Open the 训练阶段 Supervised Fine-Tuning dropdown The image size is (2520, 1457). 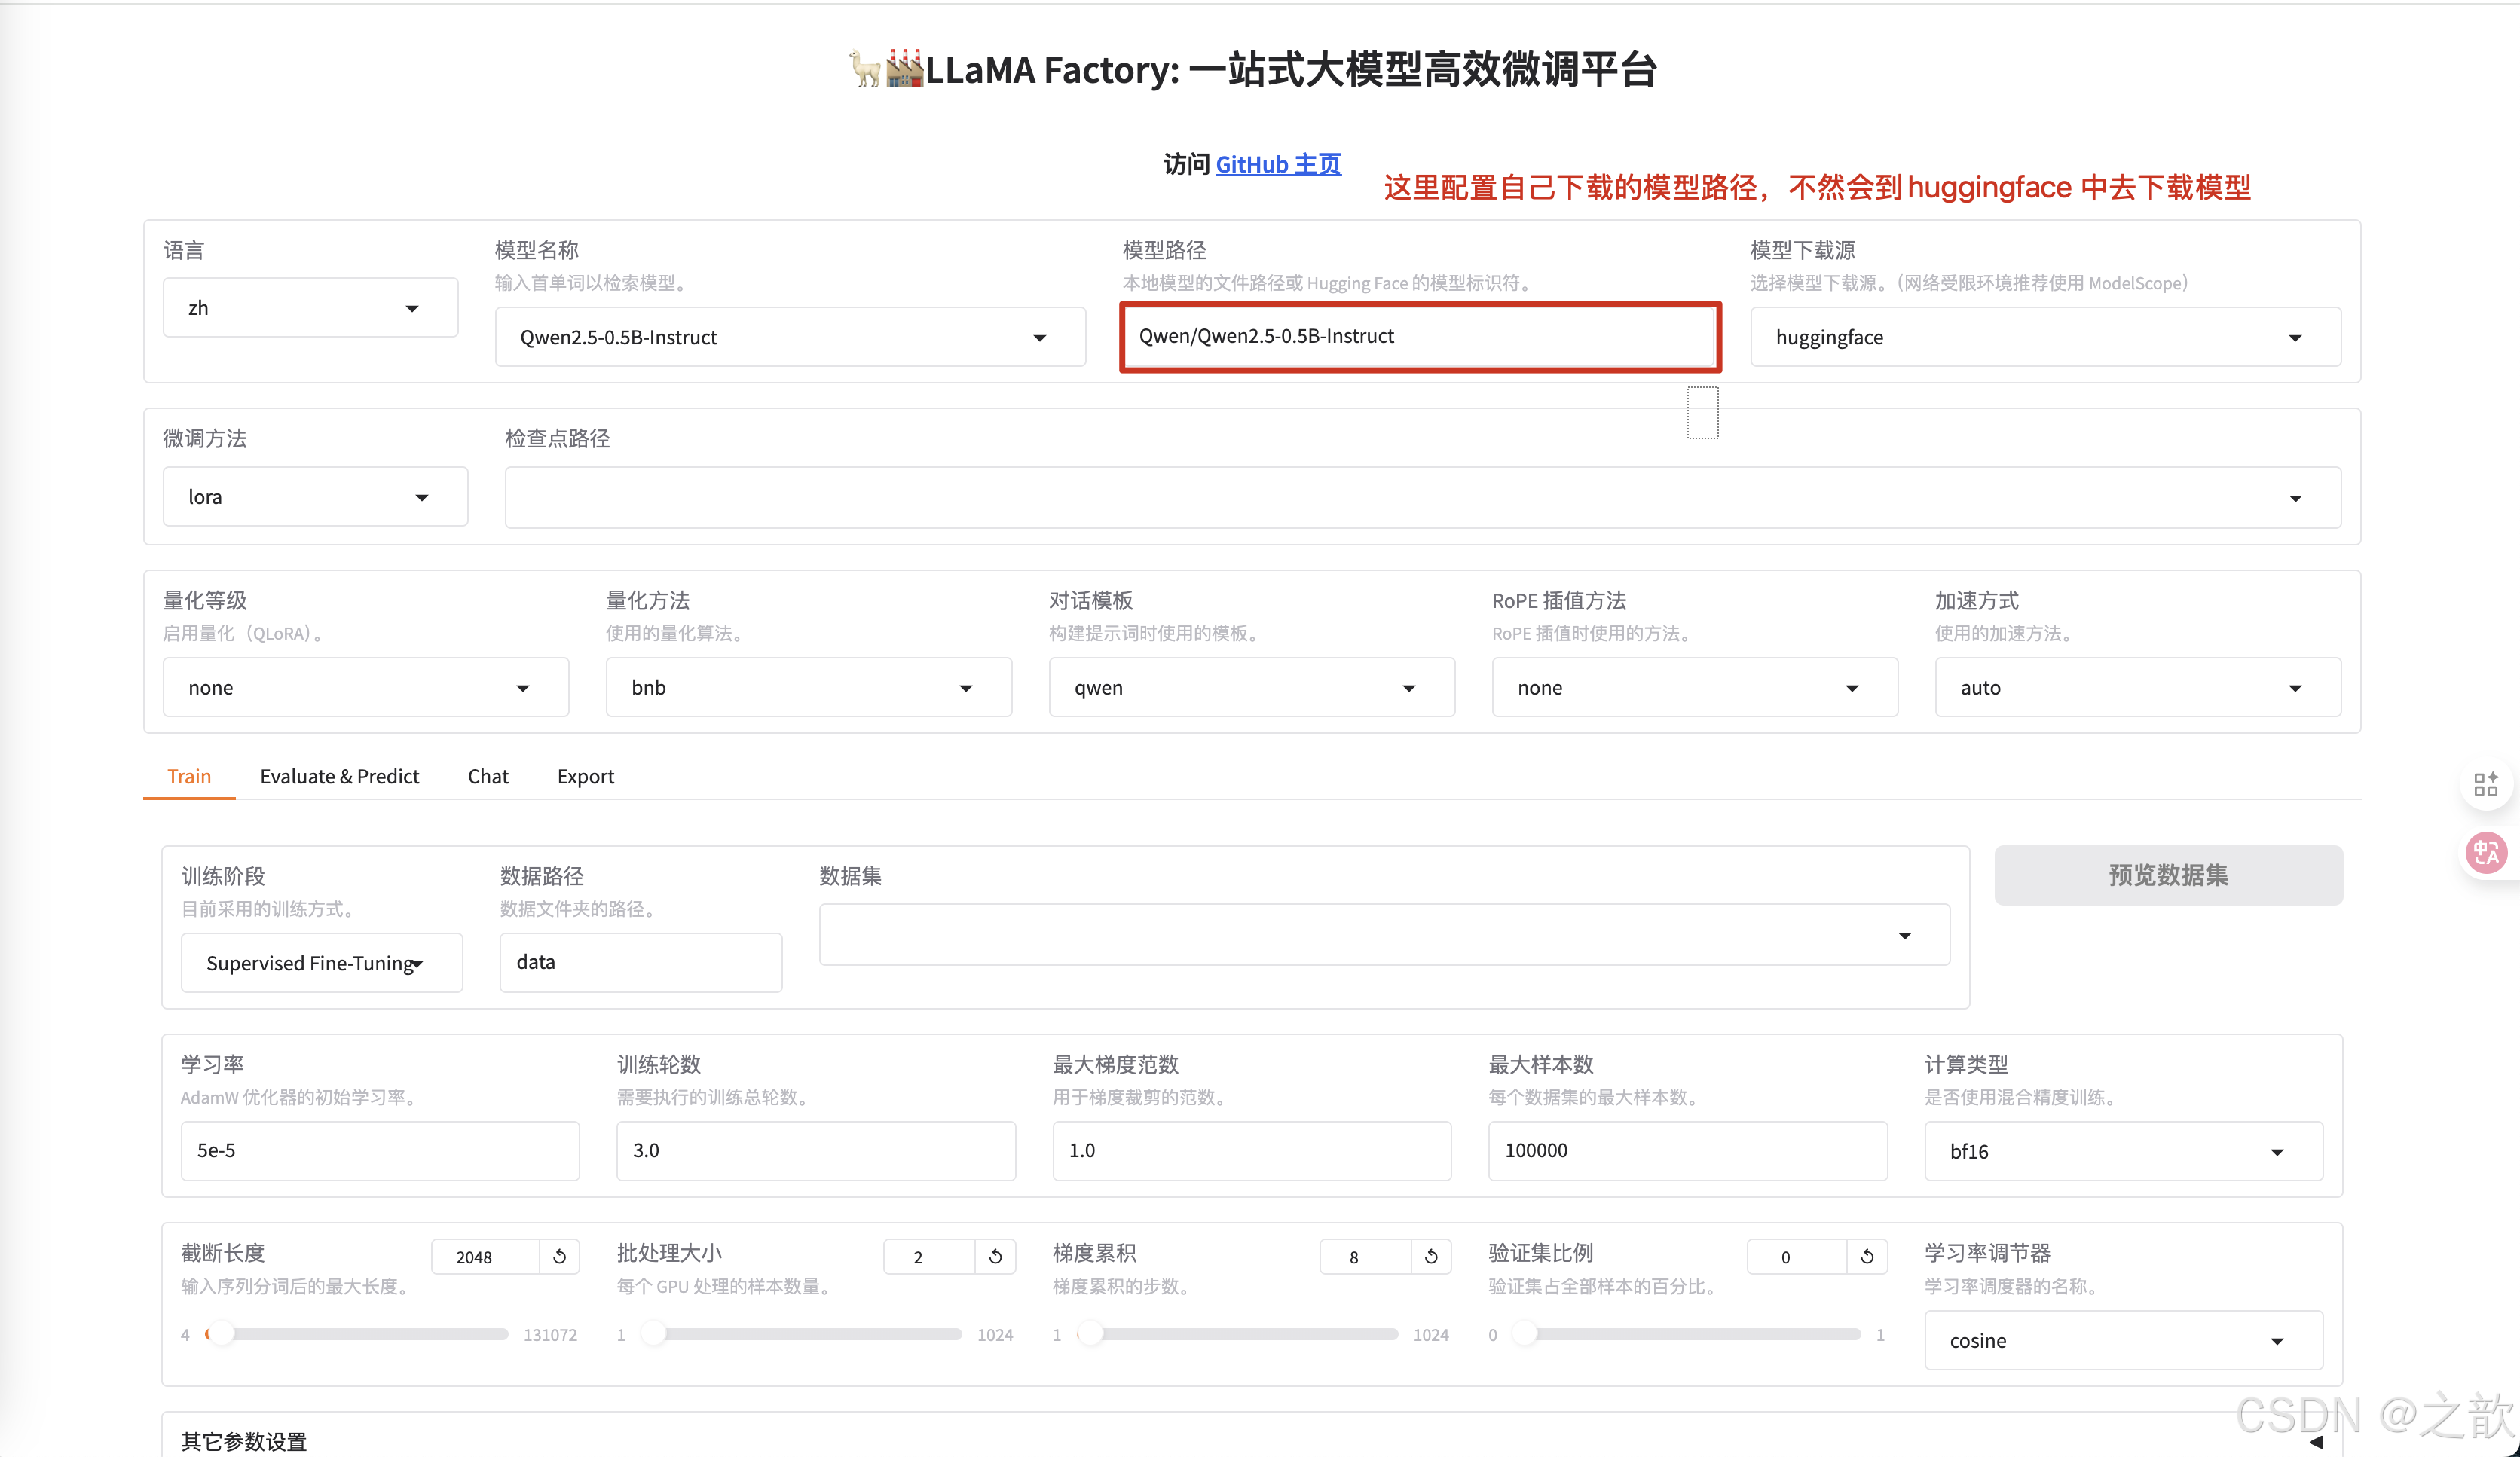(322, 963)
